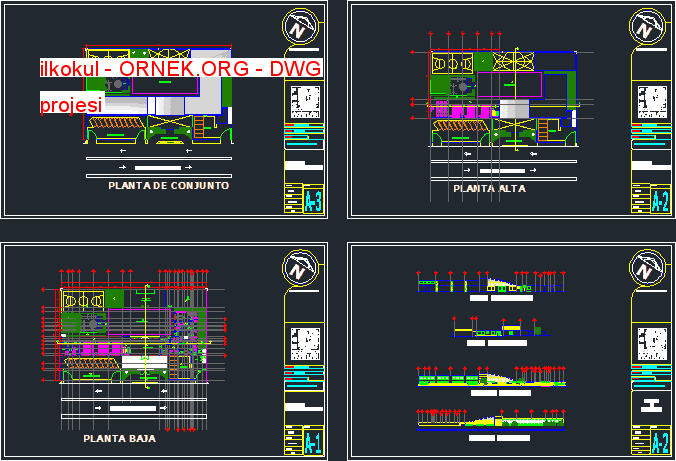Select the A-2 label on the PLANTA ALTA sheet
Viewport: 676px width, 461px height.
pyautogui.click(x=660, y=200)
